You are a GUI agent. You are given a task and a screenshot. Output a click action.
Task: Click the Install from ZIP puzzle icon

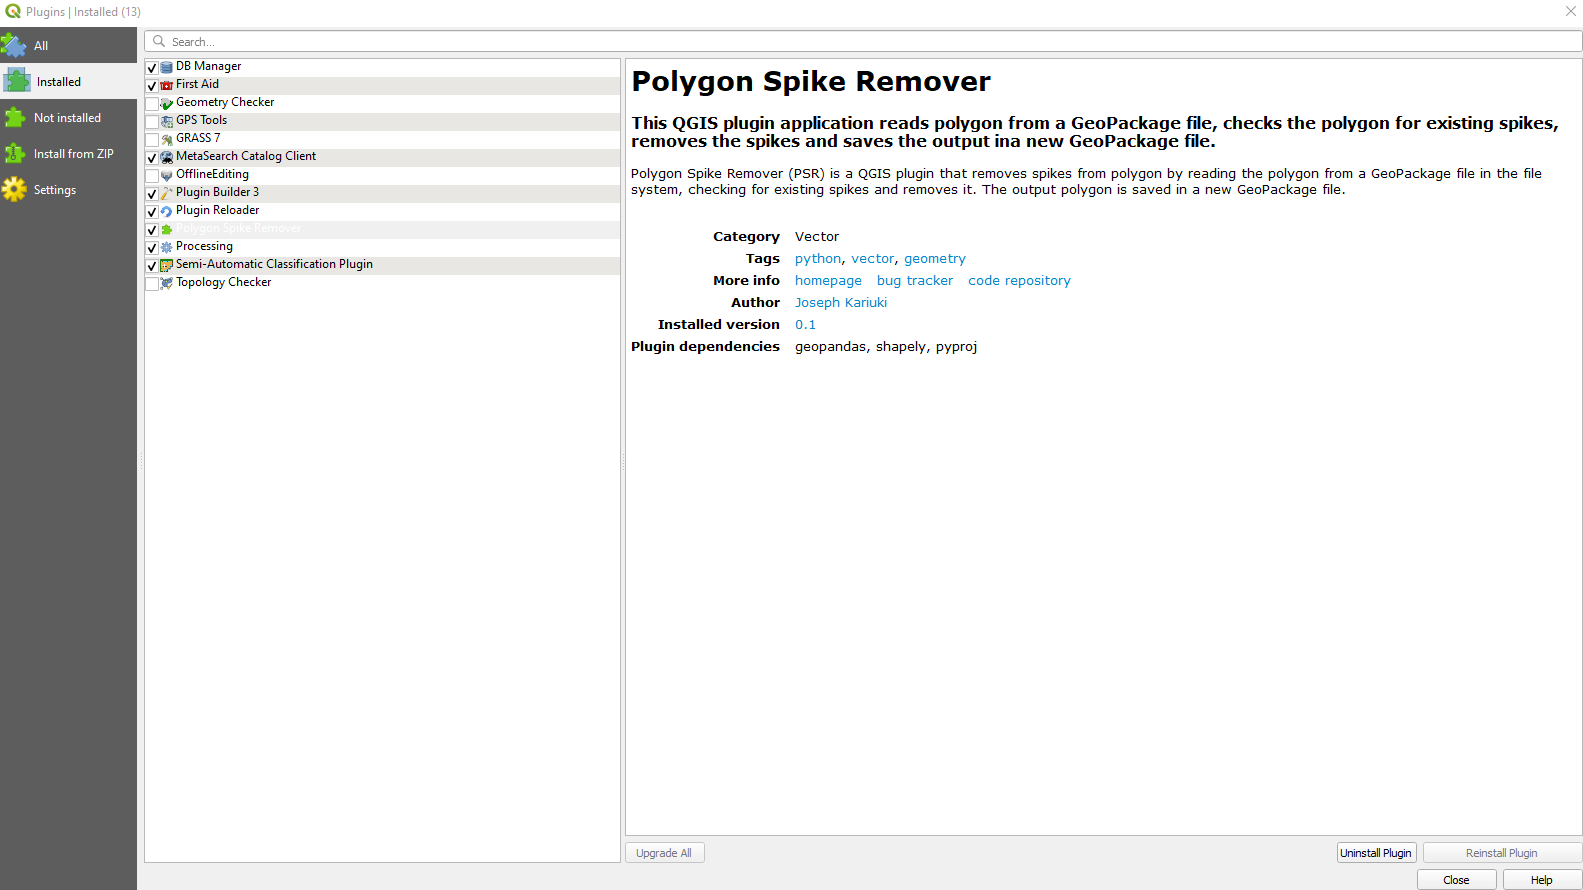[14, 153]
